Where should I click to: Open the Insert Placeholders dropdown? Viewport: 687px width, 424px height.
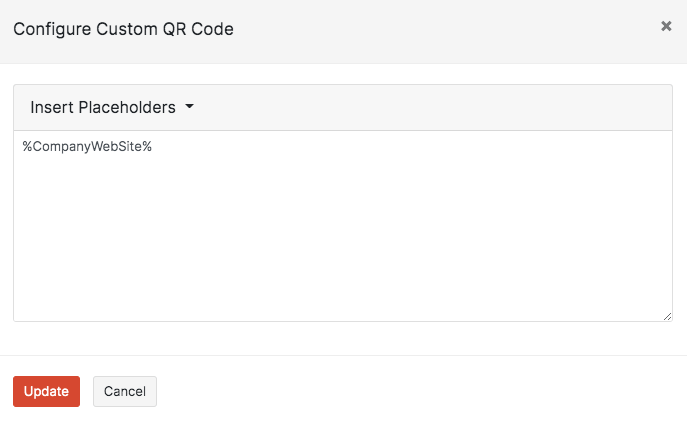coord(111,107)
